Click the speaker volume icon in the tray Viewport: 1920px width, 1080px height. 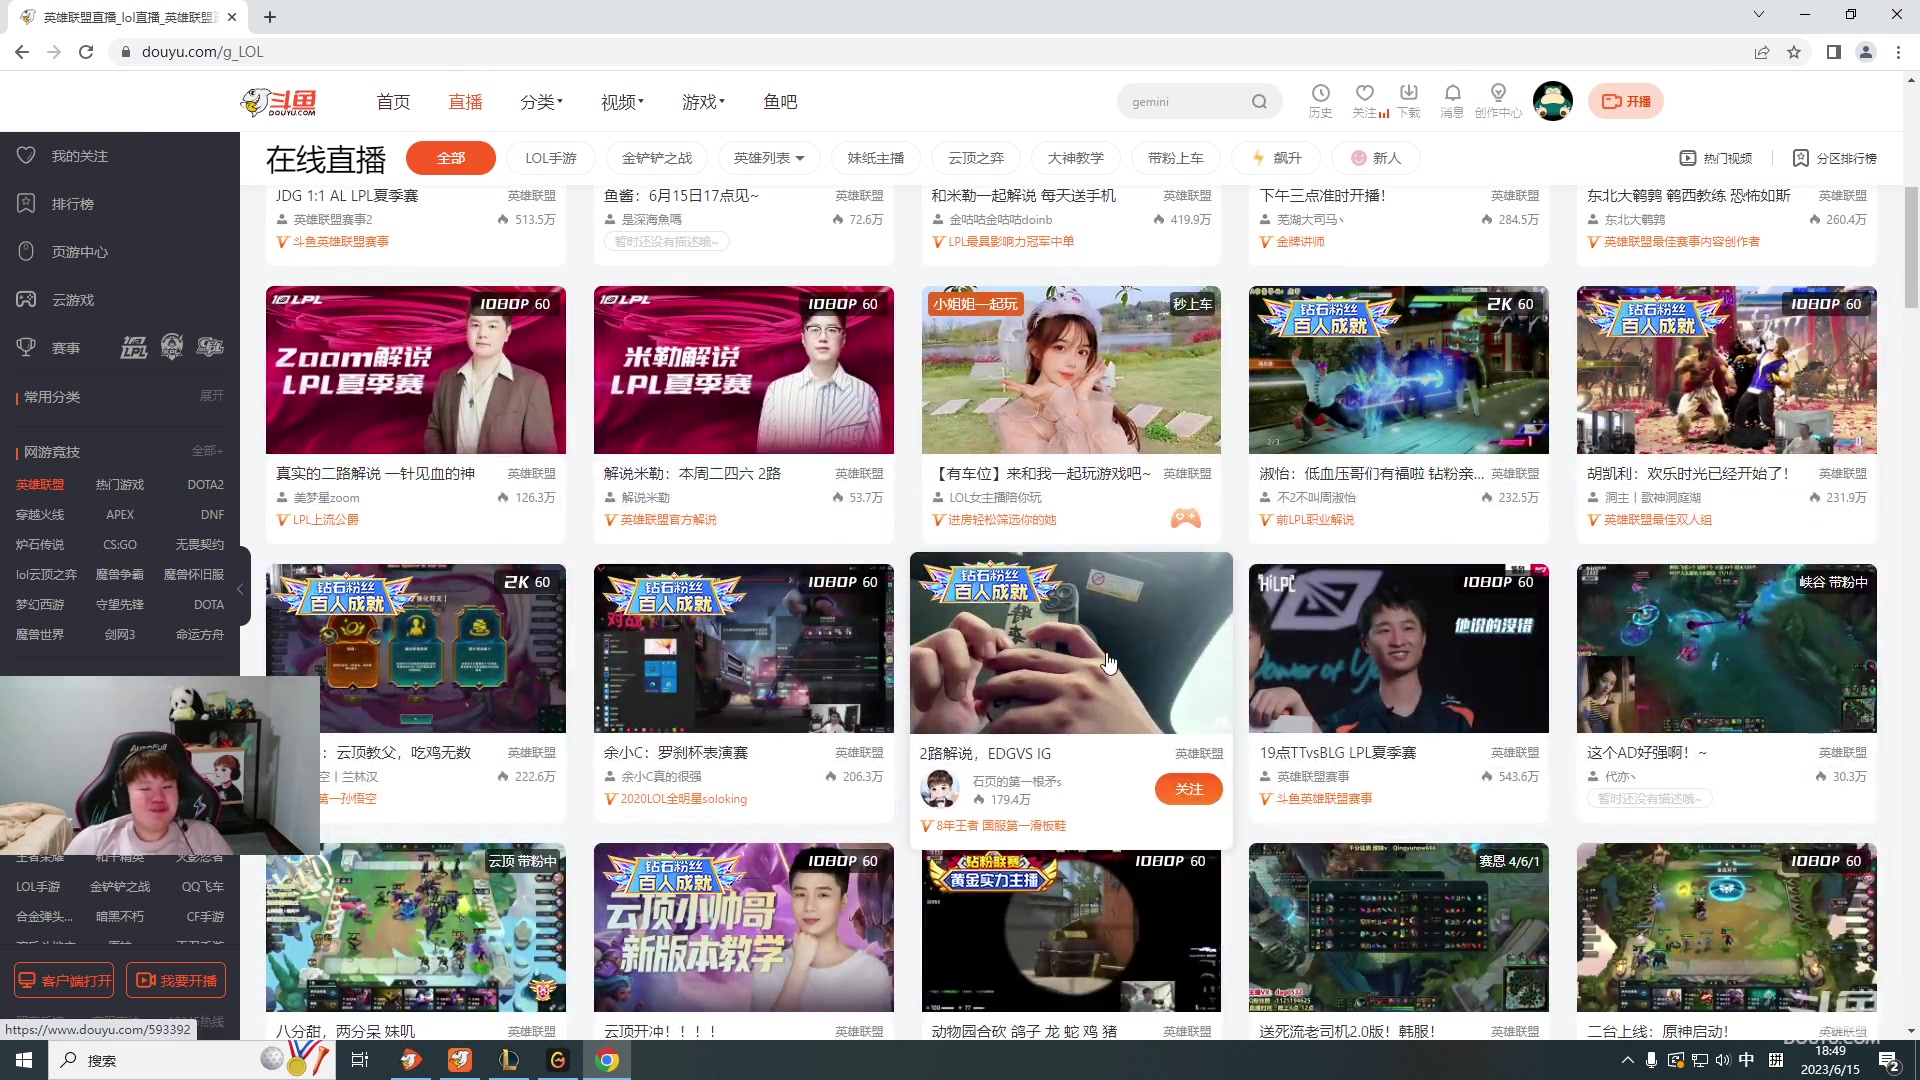point(1722,1060)
